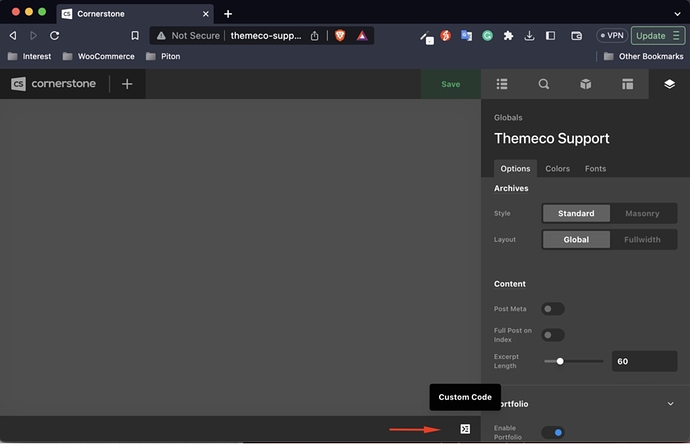
Task: Open the Interest bookmarks folder
Action: click(x=29, y=56)
